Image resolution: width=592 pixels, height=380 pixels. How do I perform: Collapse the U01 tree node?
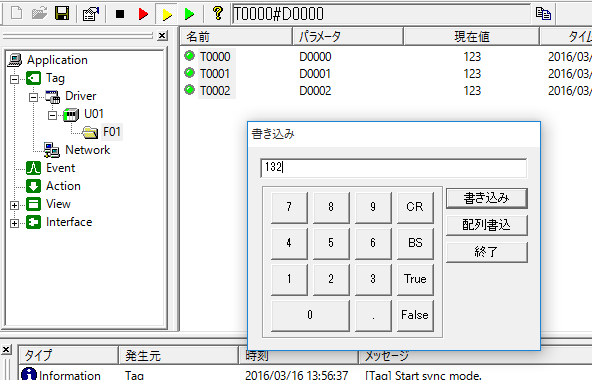pos(52,115)
